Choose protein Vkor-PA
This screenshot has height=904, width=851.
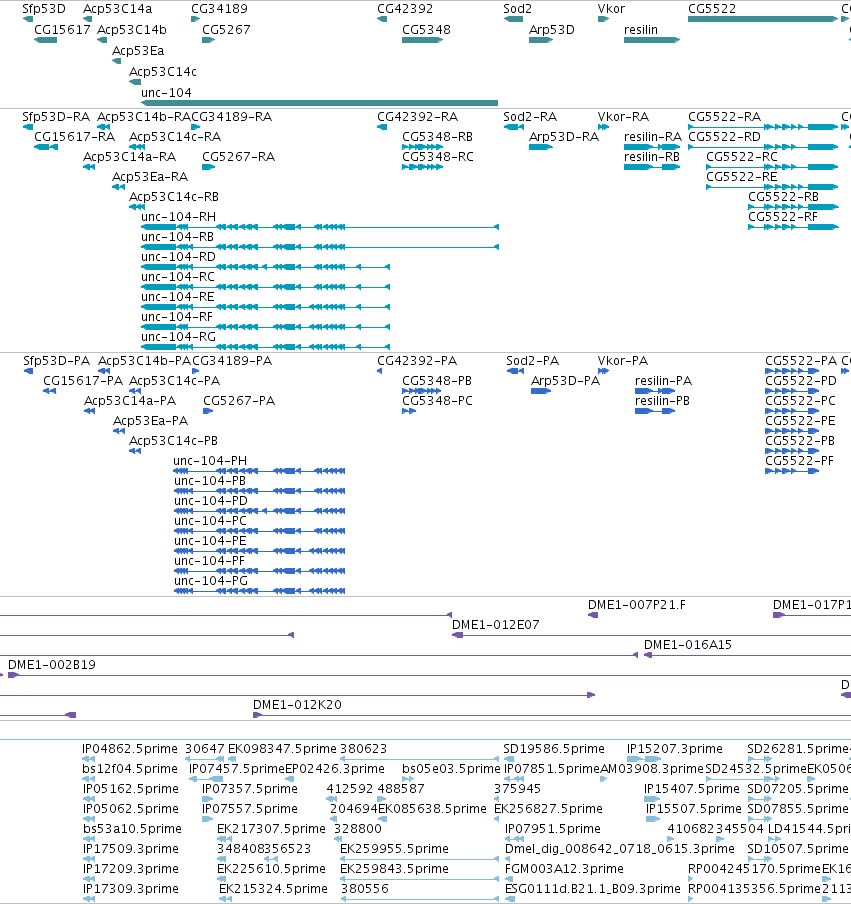(623, 361)
